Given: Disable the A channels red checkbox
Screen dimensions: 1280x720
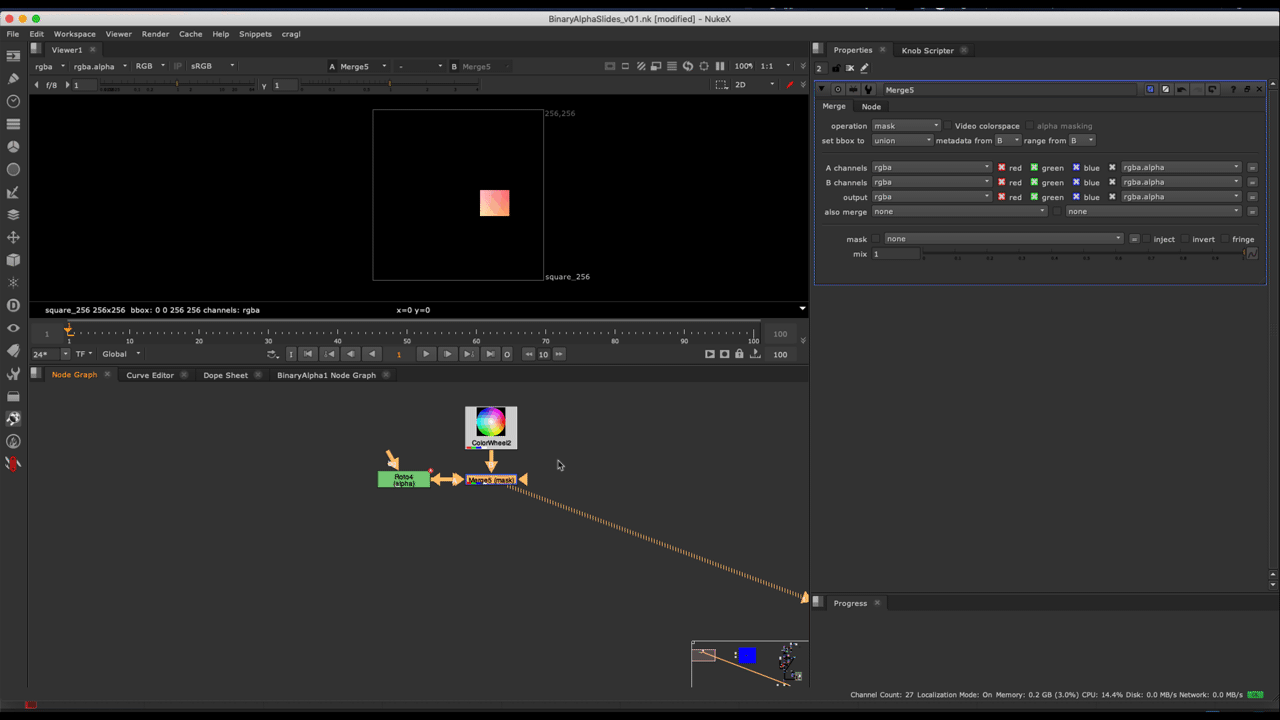Looking at the screenshot, I should [1002, 168].
